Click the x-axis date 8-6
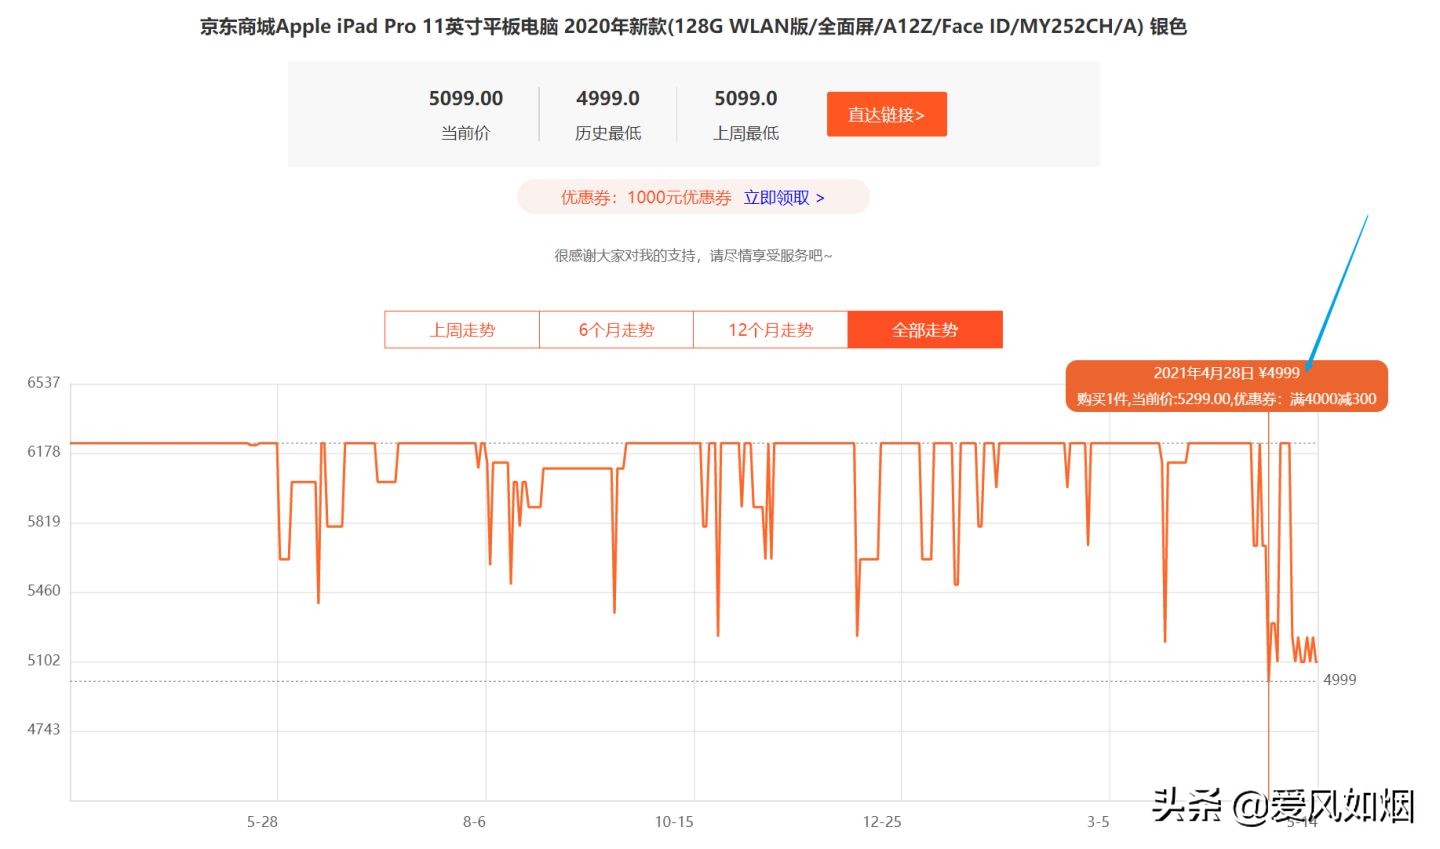Viewport: 1440px width, 849px height. [x=474, y=822]
